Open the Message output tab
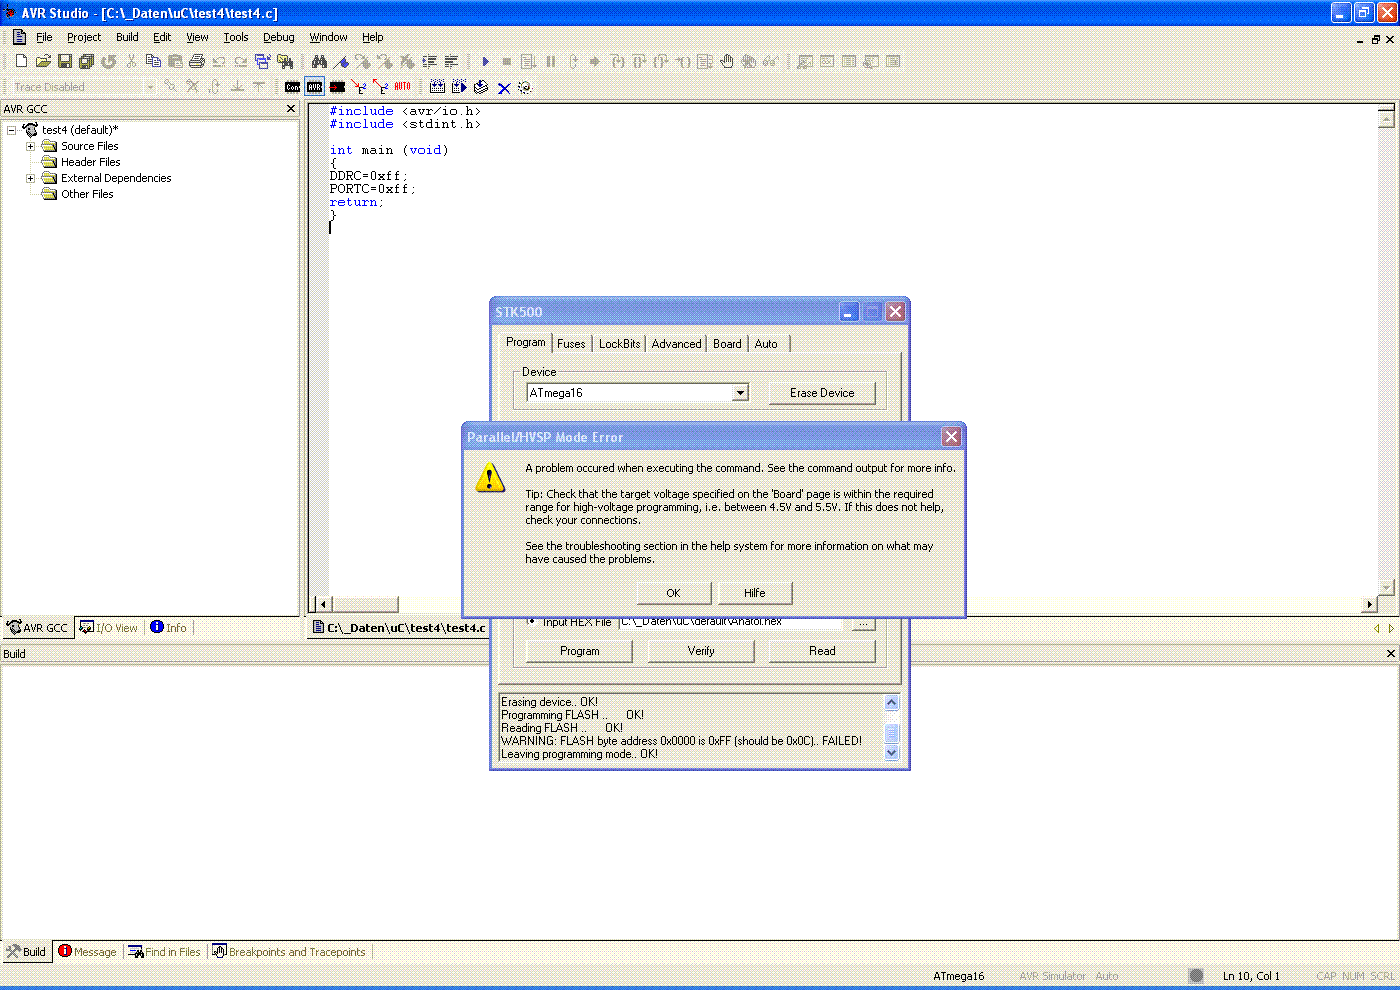This screenshot has height=990, width=1400. pos(87,952)
